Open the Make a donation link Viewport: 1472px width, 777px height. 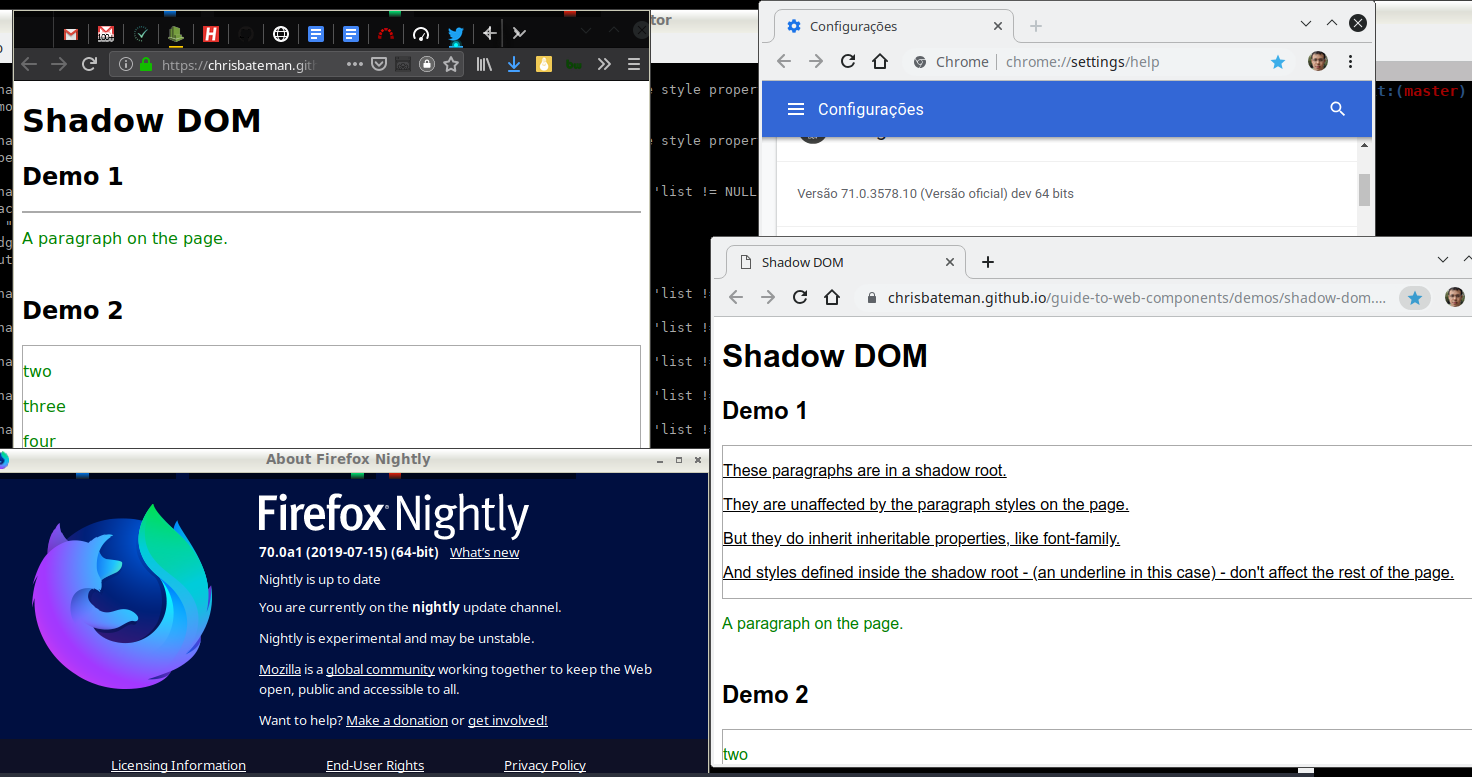click(x=397, y=719)
